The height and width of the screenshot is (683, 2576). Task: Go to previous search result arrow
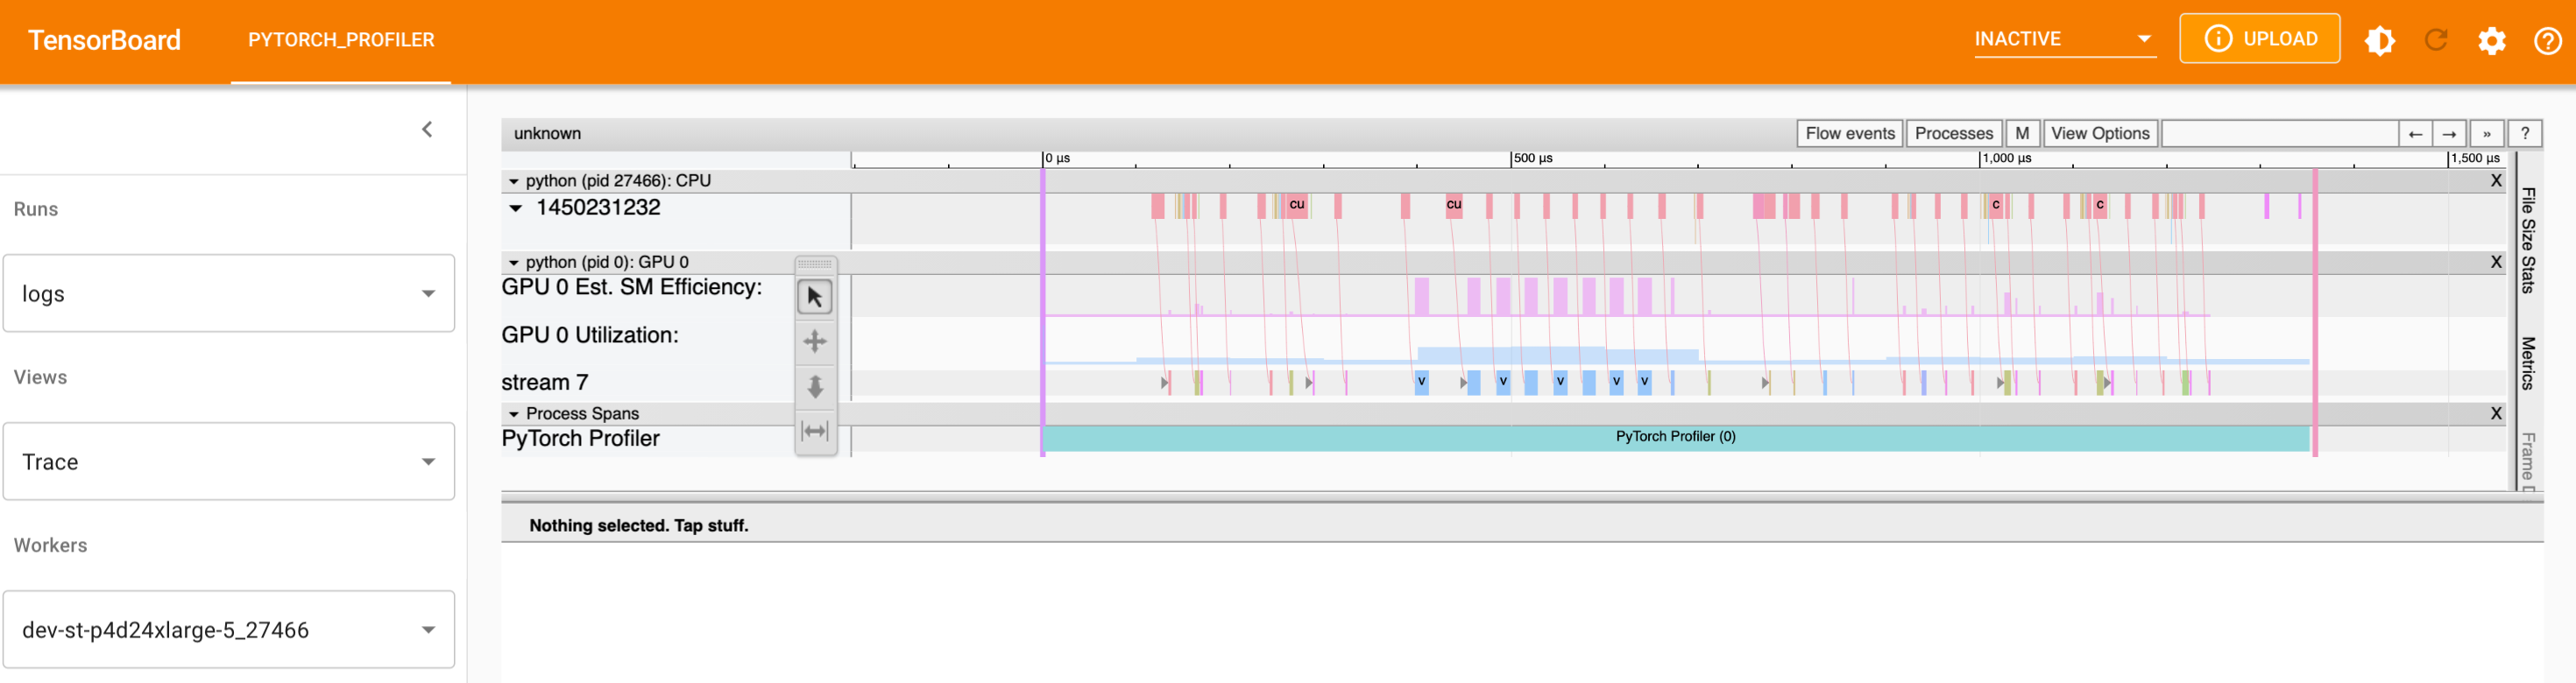[2414, 133]
